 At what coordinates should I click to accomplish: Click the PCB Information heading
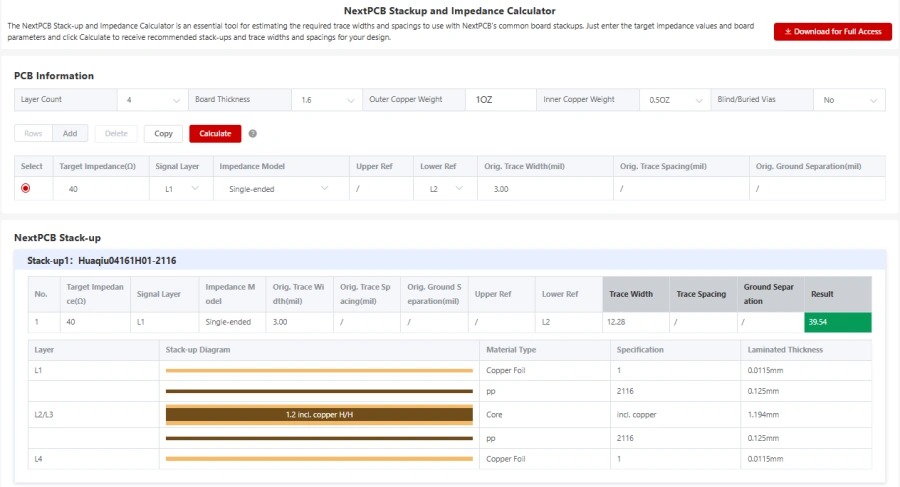(54, 76)
